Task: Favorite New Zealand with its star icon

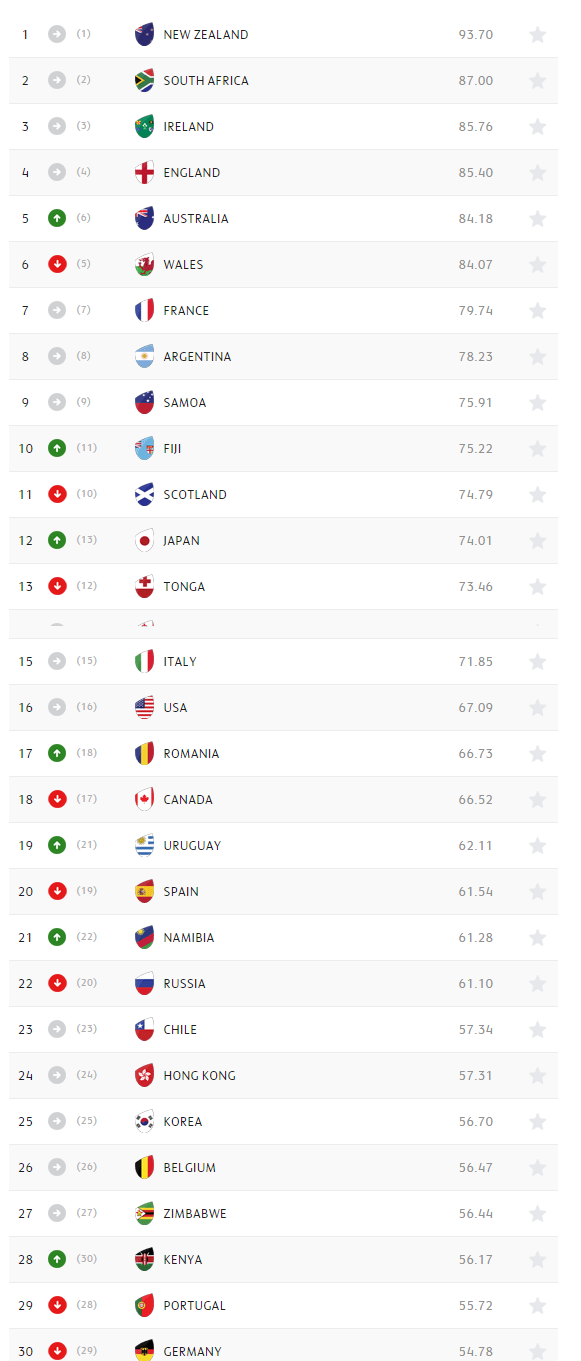Action: pos(537,35)
